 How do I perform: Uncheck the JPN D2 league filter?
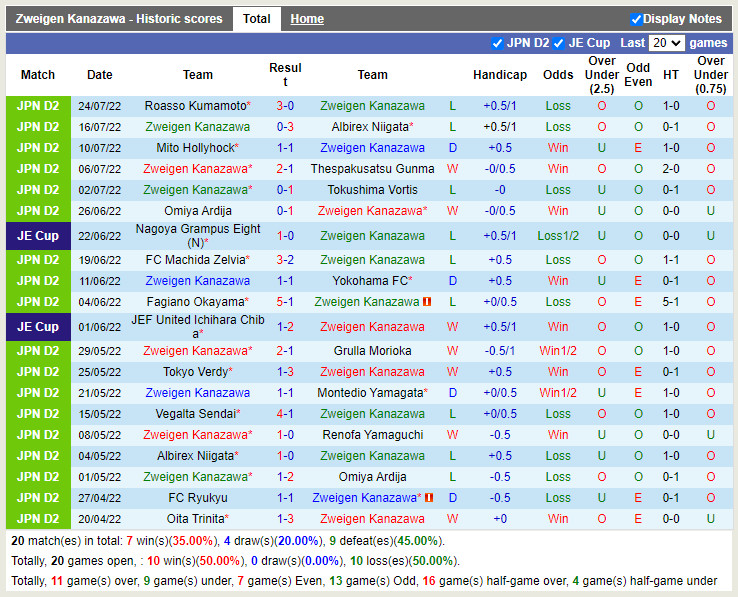(498, 43)
